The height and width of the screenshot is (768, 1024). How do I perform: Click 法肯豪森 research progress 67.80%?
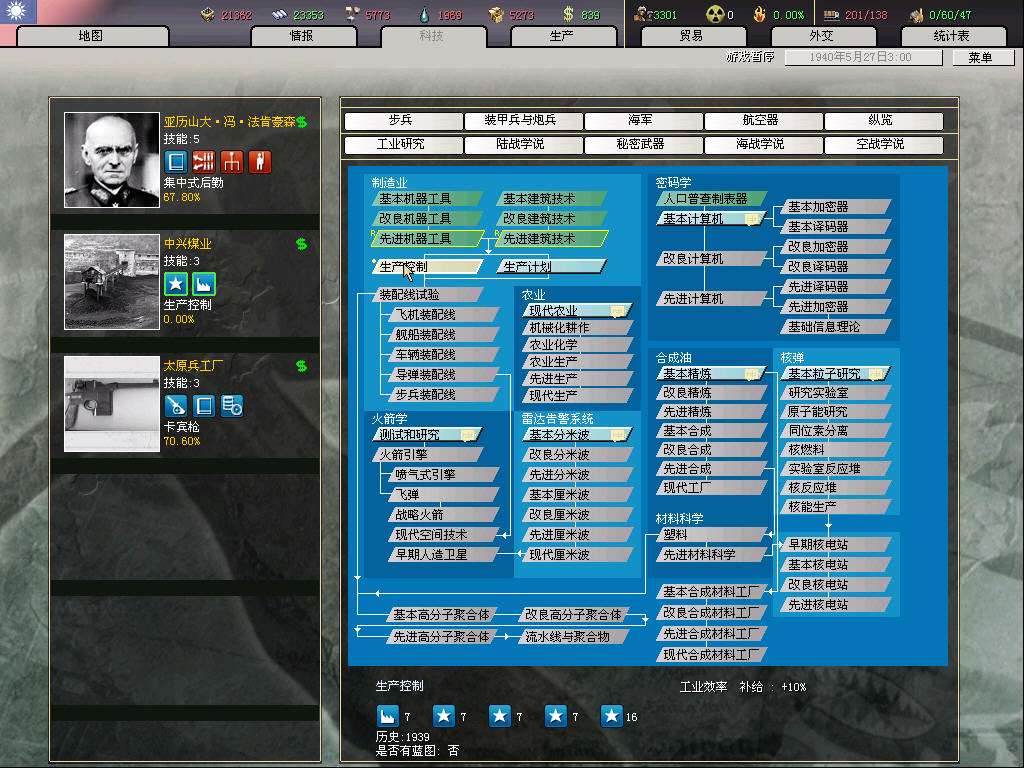(x=182, y=197)
